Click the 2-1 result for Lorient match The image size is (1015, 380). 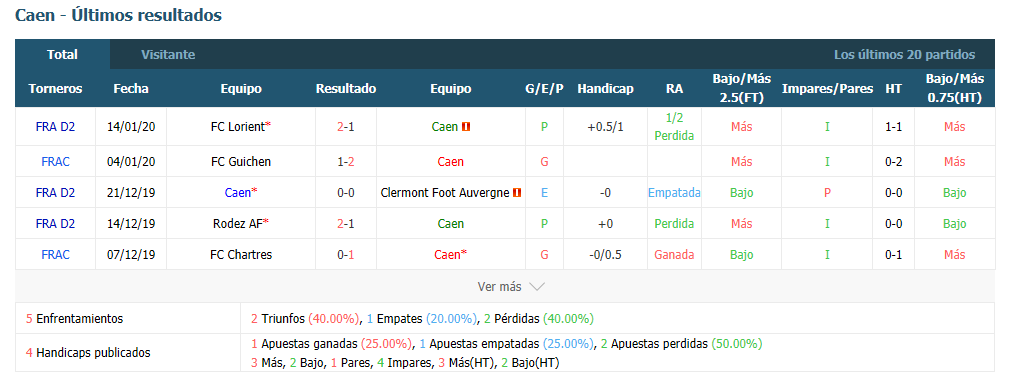point(346,128)
